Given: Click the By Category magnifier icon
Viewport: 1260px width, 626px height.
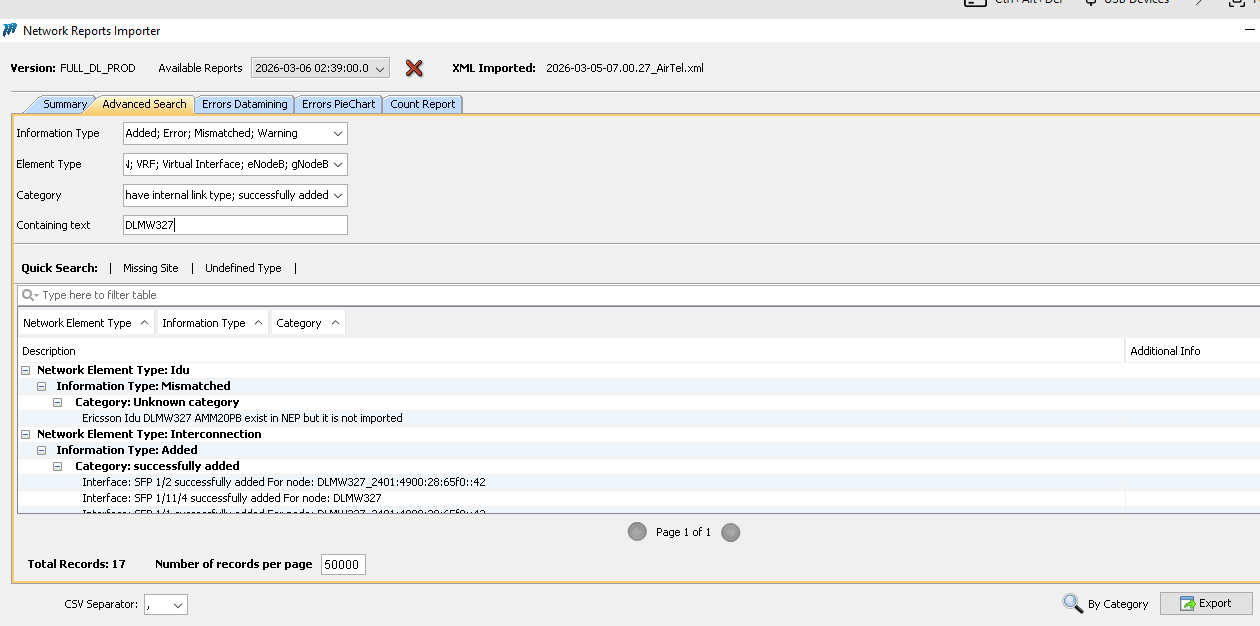Looking at the screenshot, I should pos(1072,603).
